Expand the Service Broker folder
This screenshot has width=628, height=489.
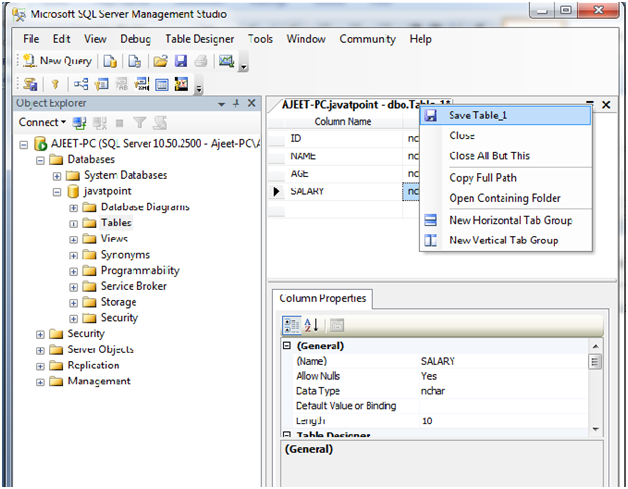click(73, 287)
